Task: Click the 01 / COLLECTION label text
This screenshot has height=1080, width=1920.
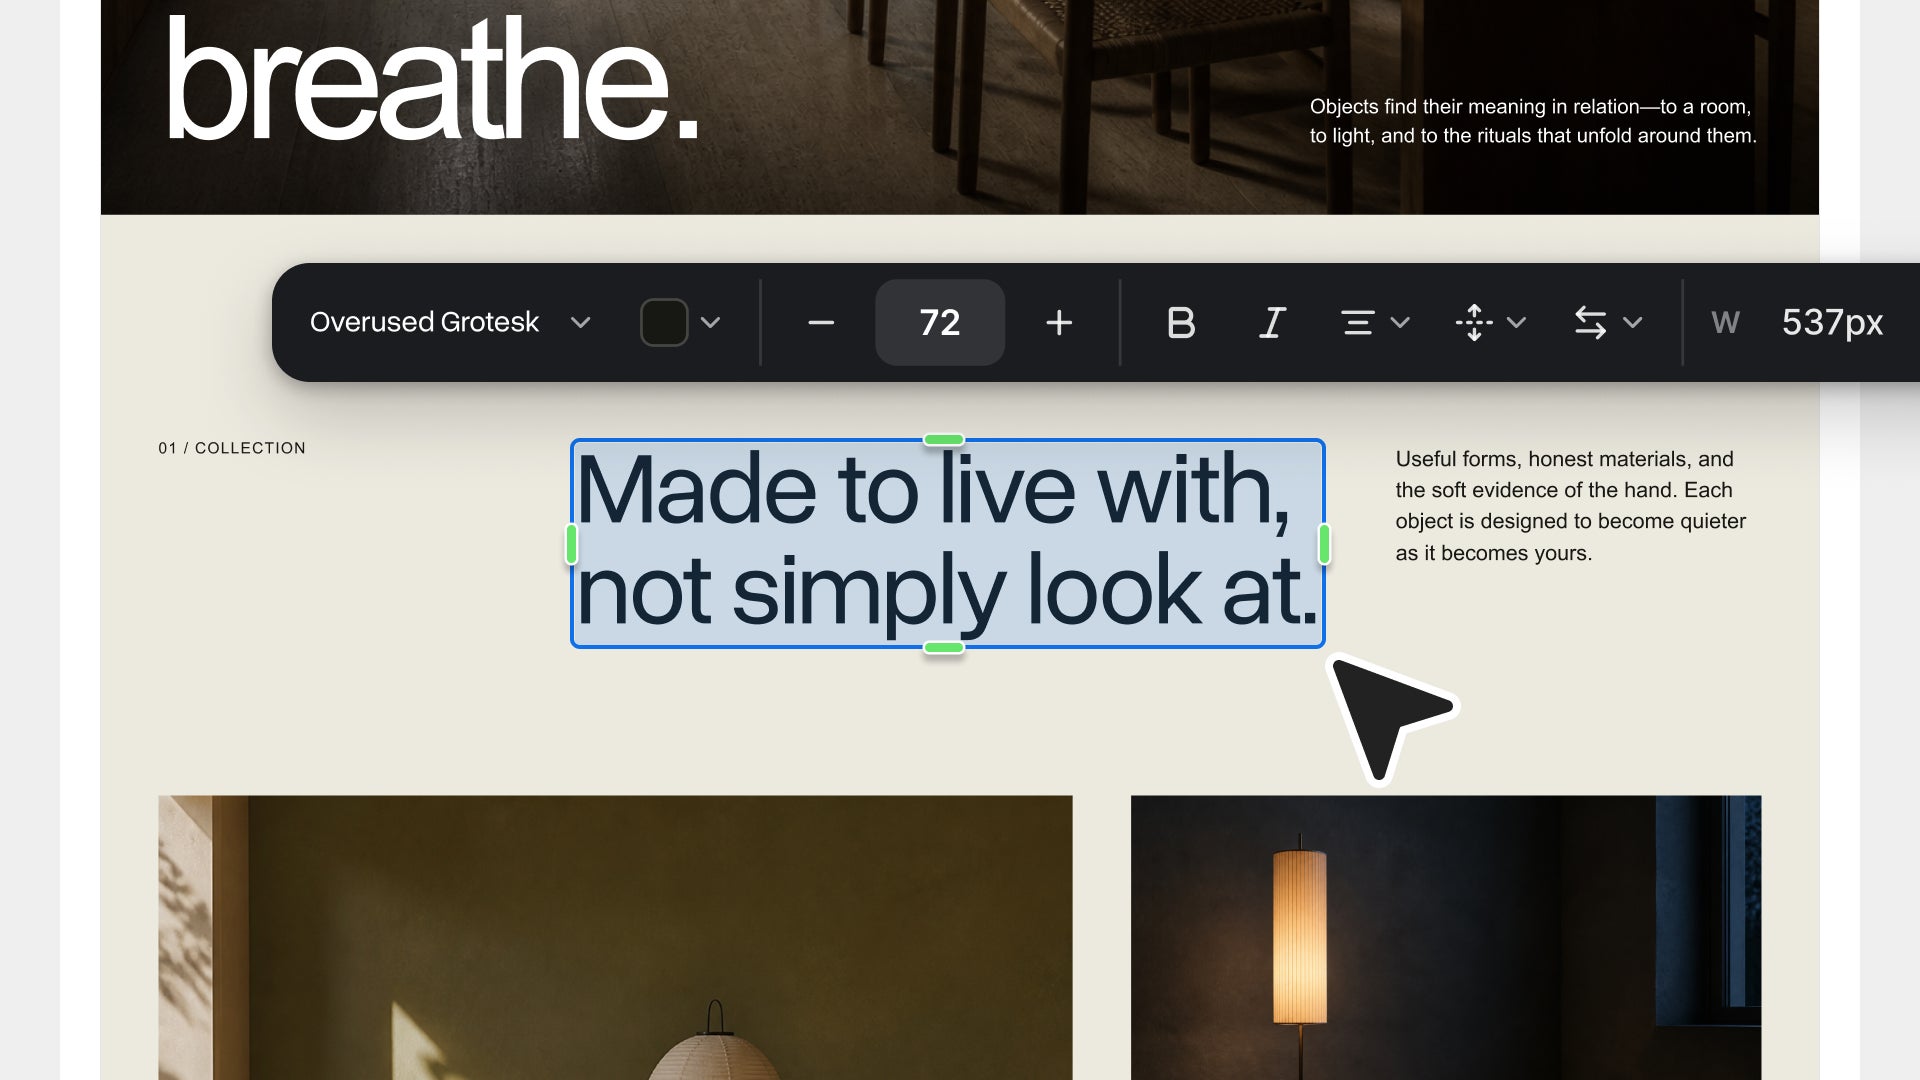Action: (232, 448)
